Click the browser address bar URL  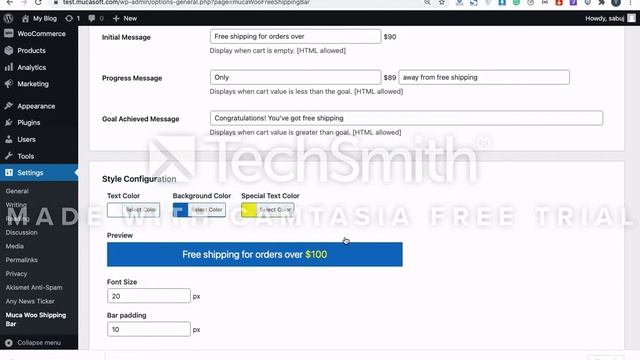point(187,2)
